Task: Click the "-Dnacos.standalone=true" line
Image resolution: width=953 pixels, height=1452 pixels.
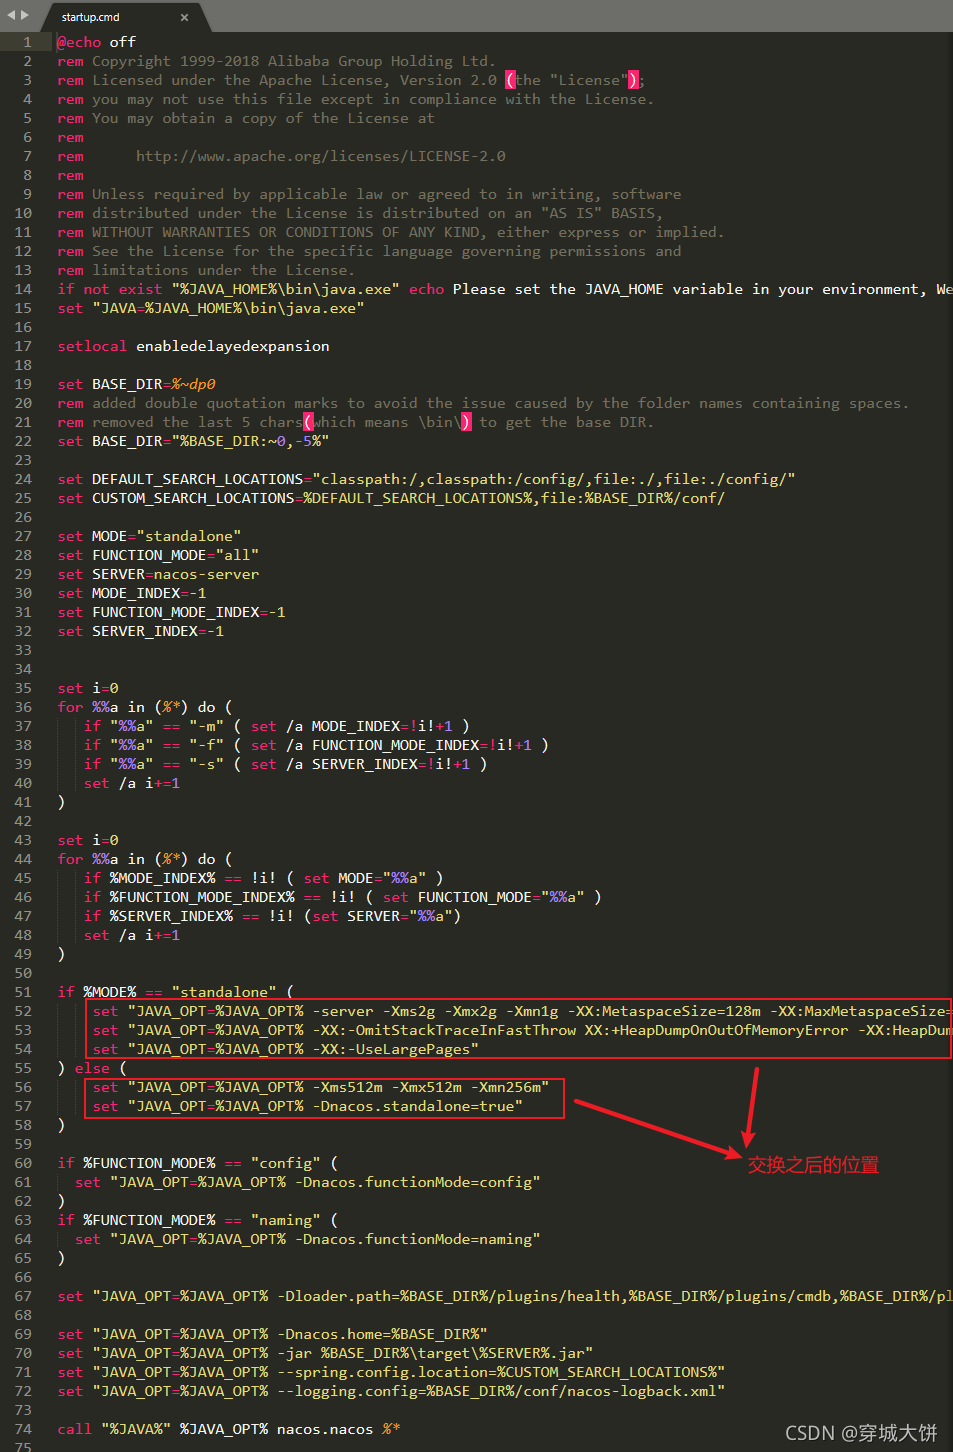Action: (308, 1106)
